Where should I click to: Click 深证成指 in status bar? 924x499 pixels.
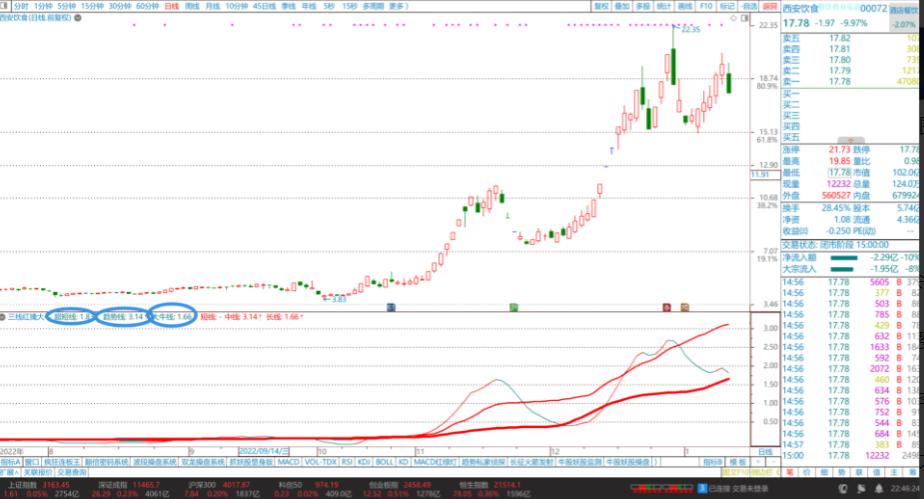pos(113,485)
